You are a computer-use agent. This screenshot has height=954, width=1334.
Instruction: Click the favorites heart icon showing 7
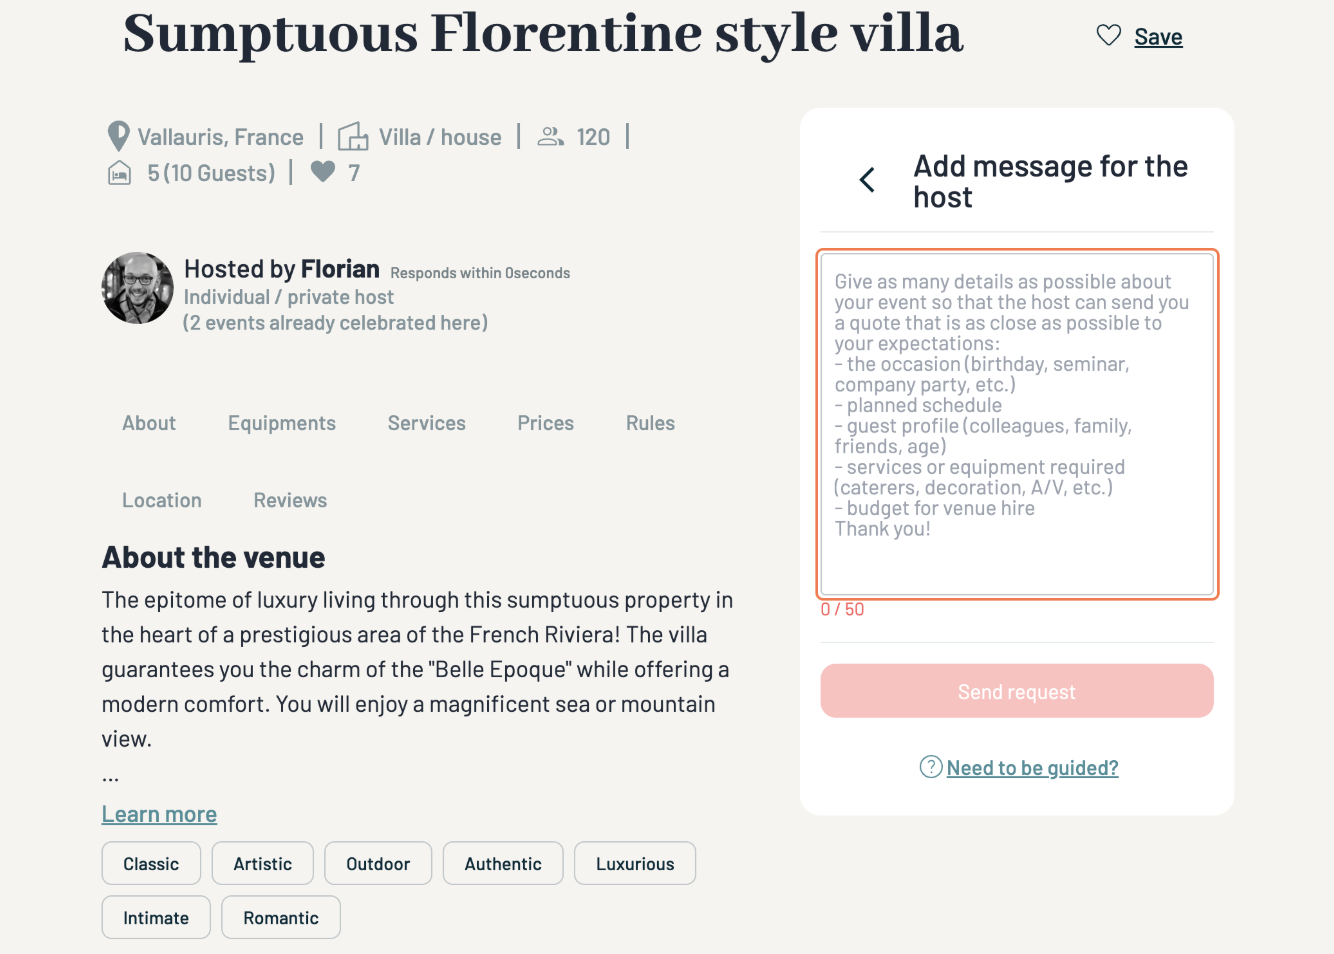click(322, 172)
